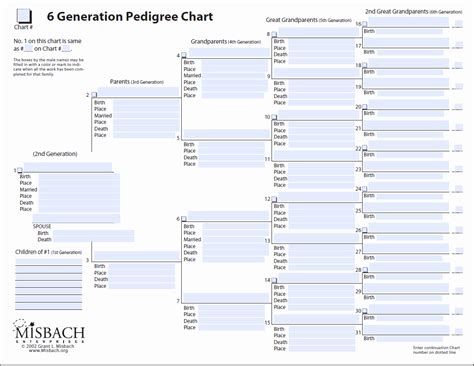The height and width of the screenshot is (366, 474).
Task: Click the name field for person 1
Action: pyautogui.click(x=68, y=167)
